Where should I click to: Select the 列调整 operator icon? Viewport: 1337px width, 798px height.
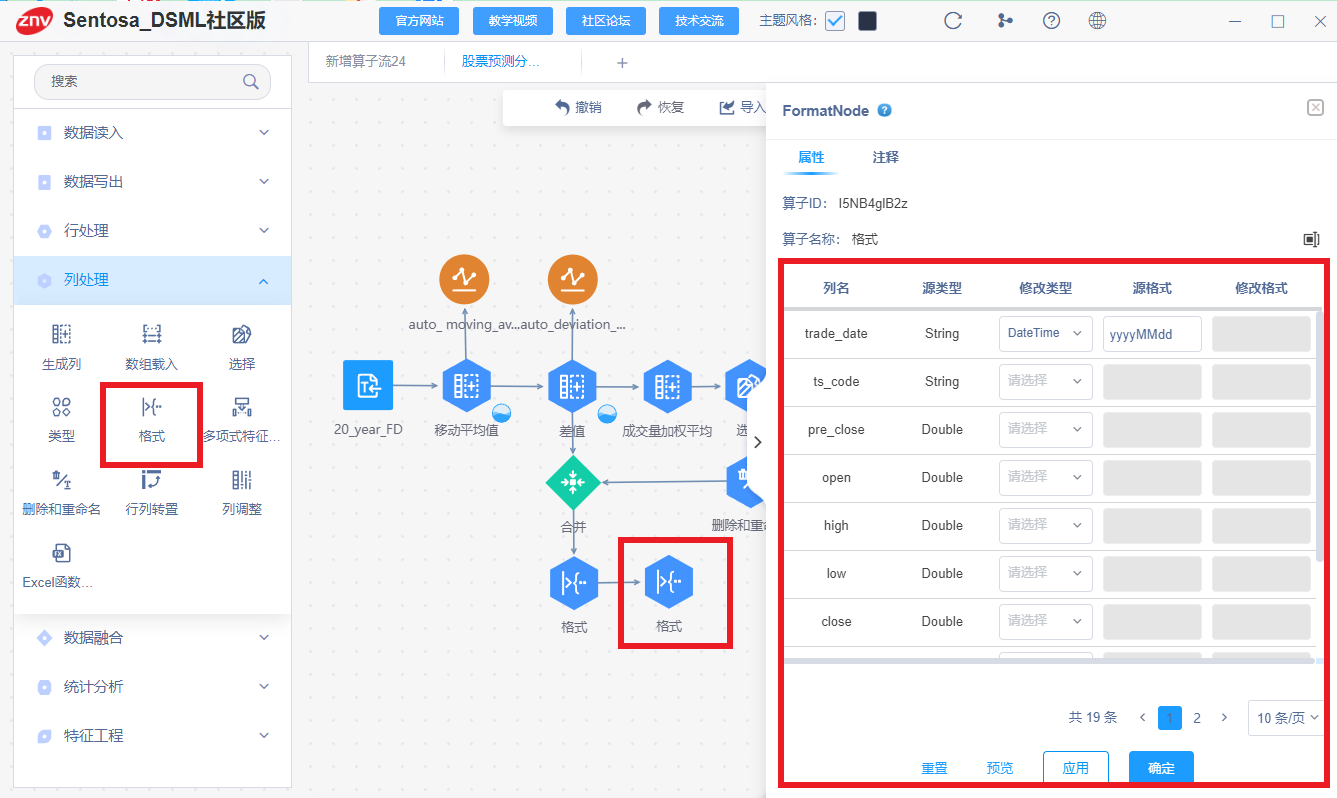coord(242,479)
